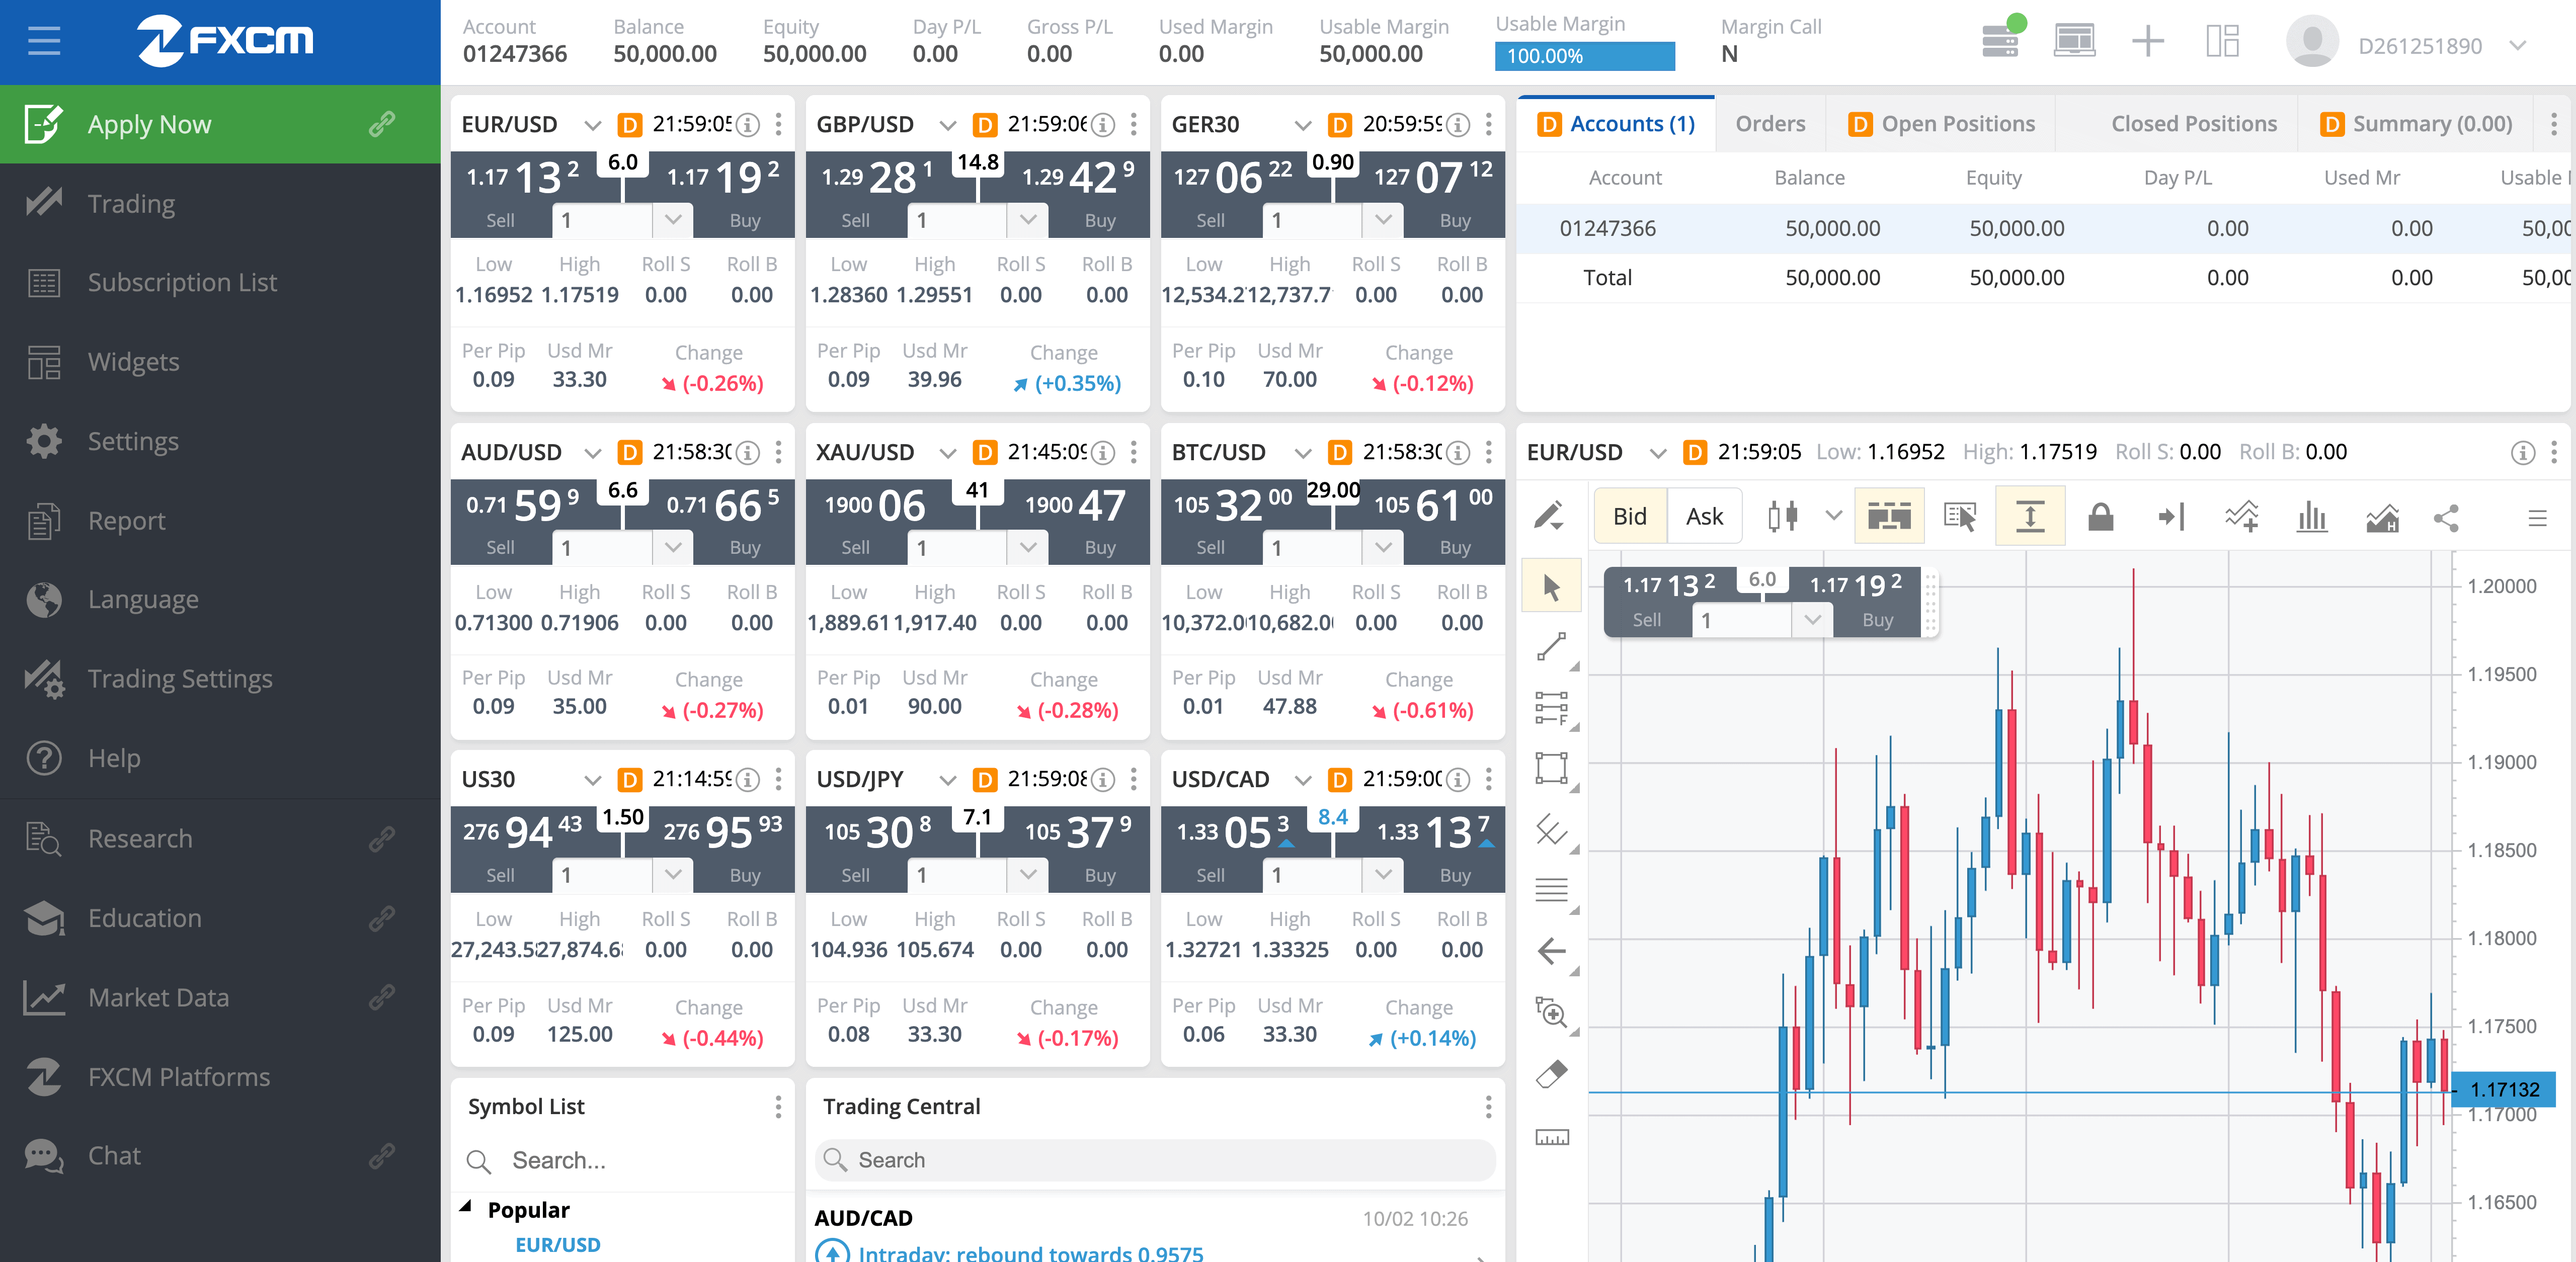Select the pencil draw tool in the chart
The width and height of the screenshot is (2576, 1262).
pos(1549,516)
